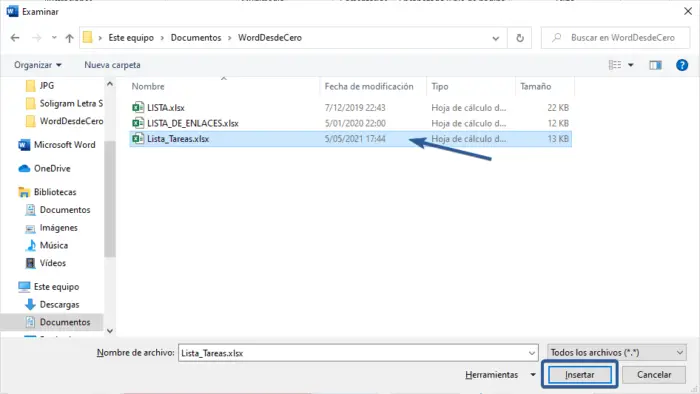Open the Todos los archivos type filter
Image resolution: width=700 pixels, height=394 pixels.
tap(617, 353)
